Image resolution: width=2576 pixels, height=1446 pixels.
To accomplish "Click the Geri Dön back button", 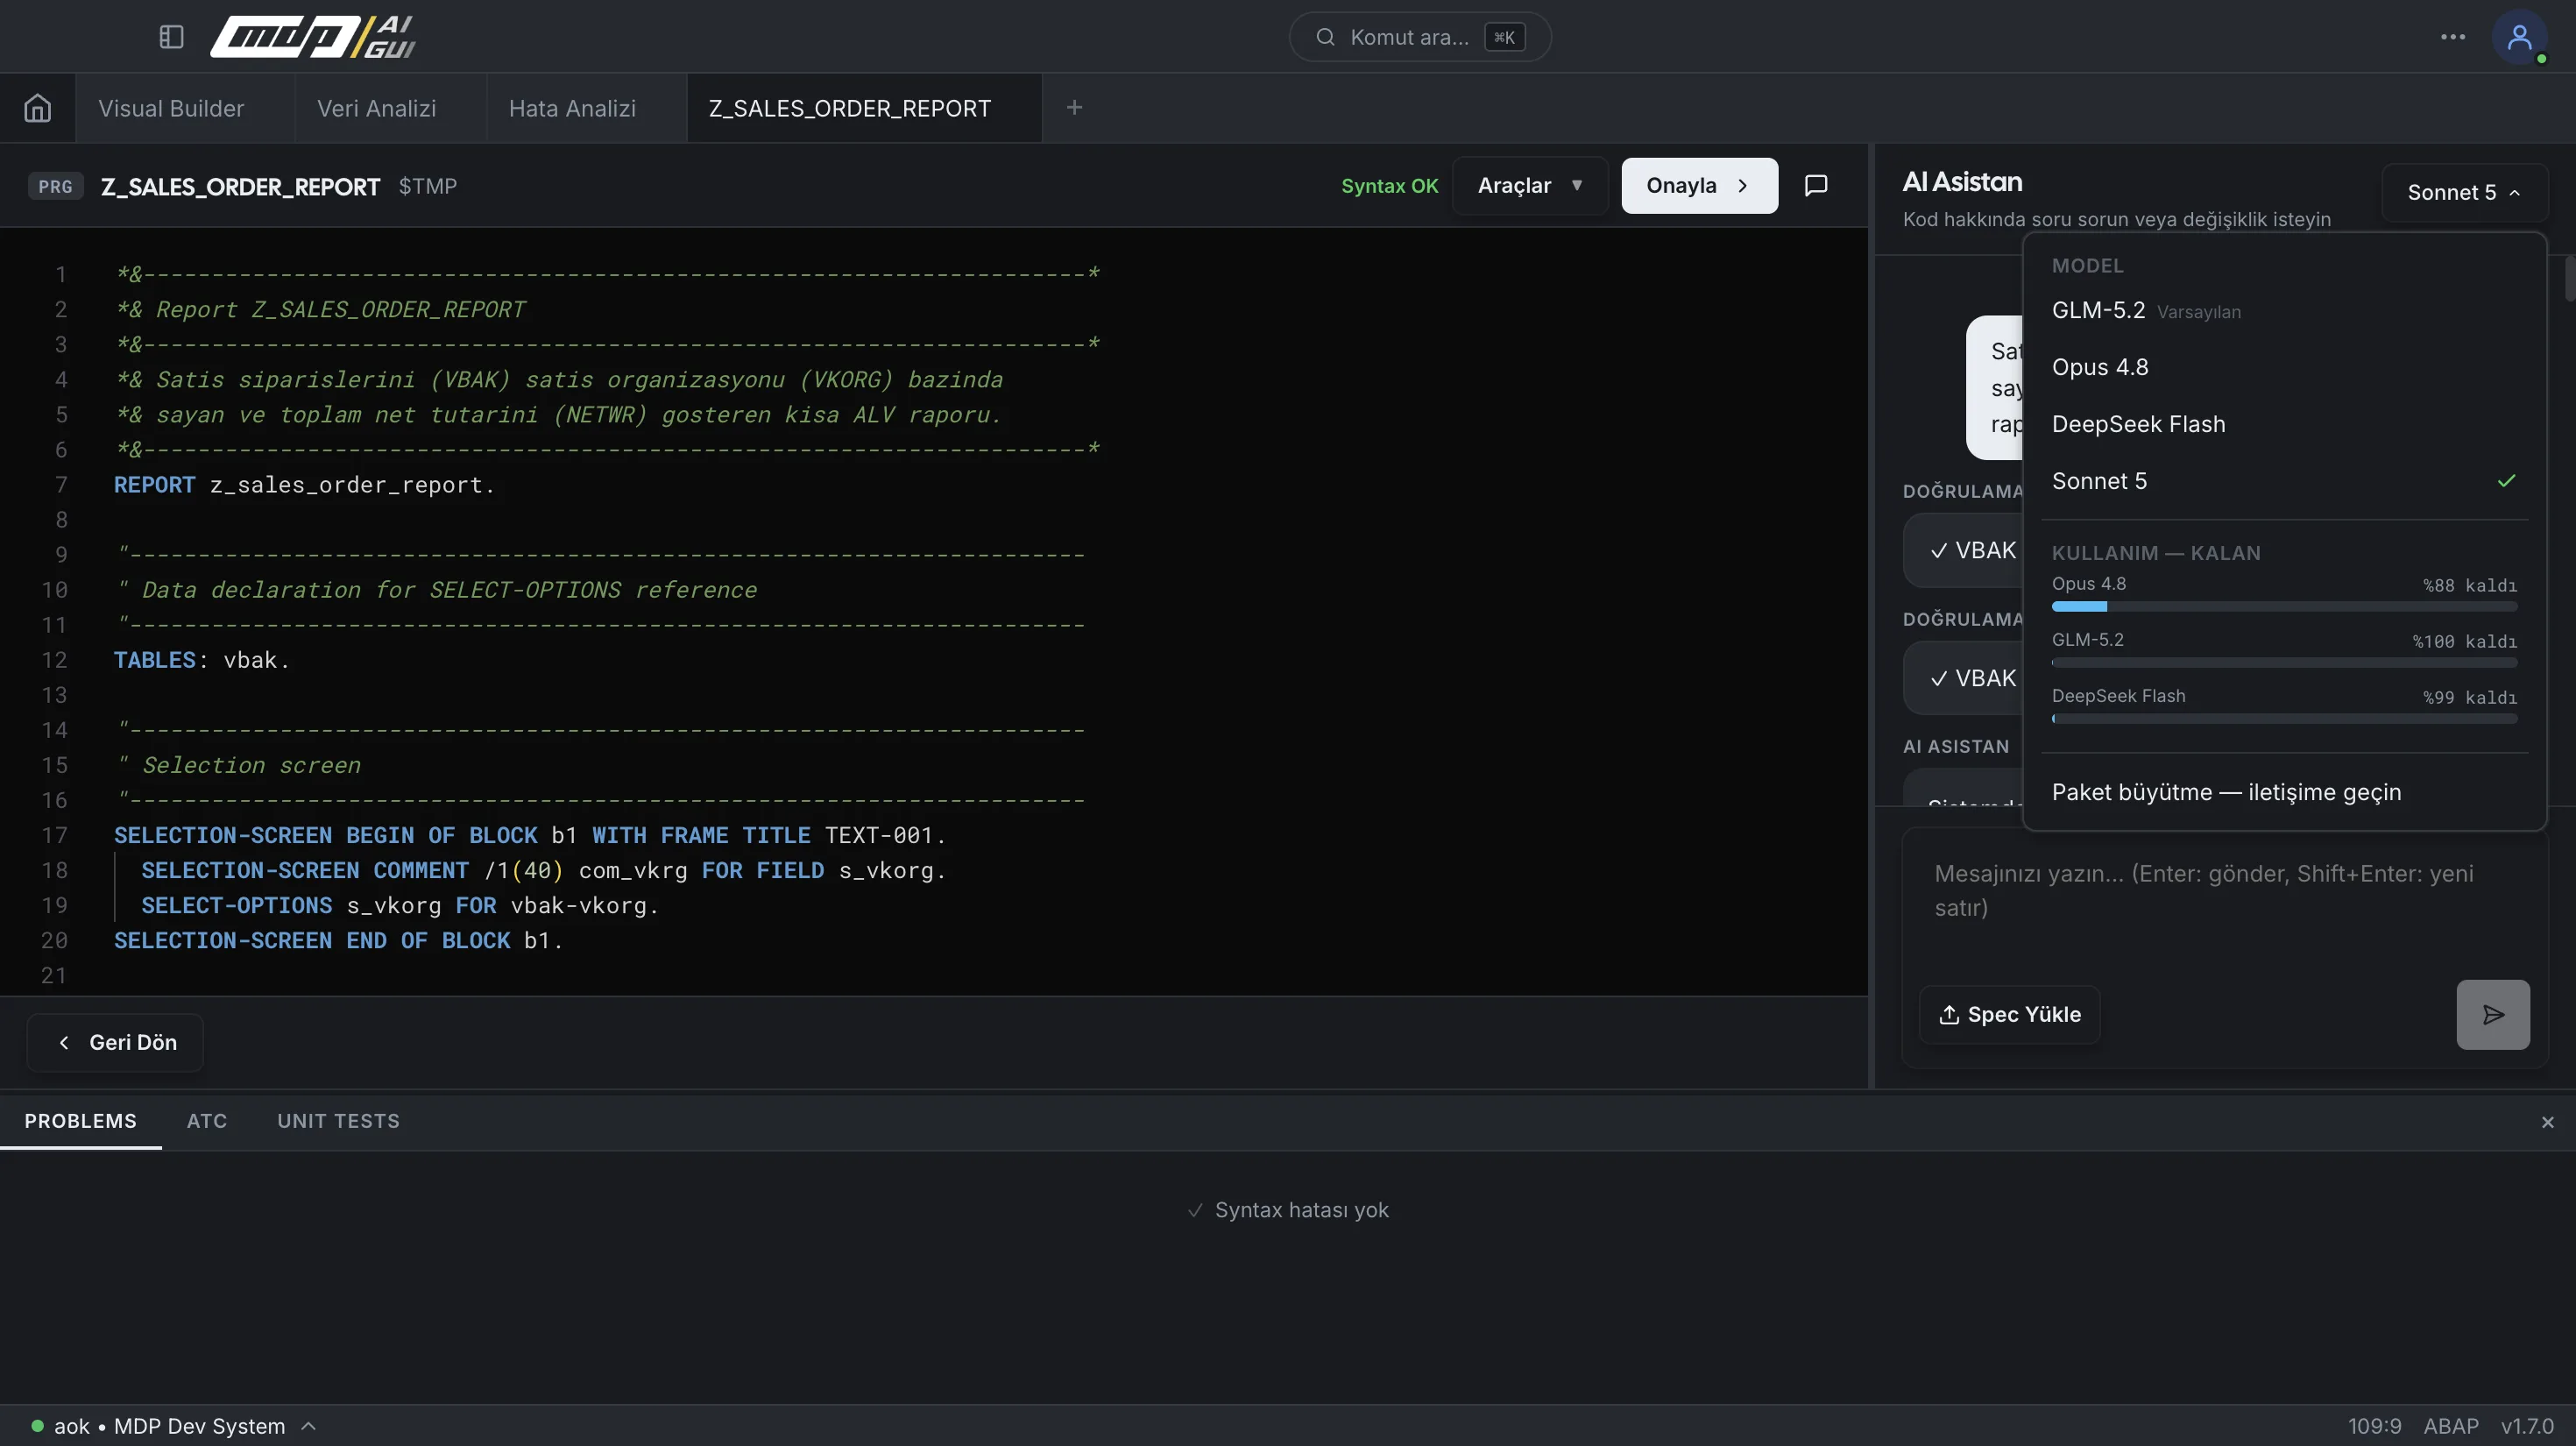I will click(115, 1042).
